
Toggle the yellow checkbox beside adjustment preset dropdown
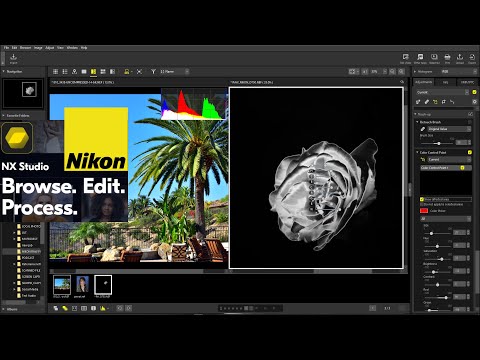click(x=474, y=92)
